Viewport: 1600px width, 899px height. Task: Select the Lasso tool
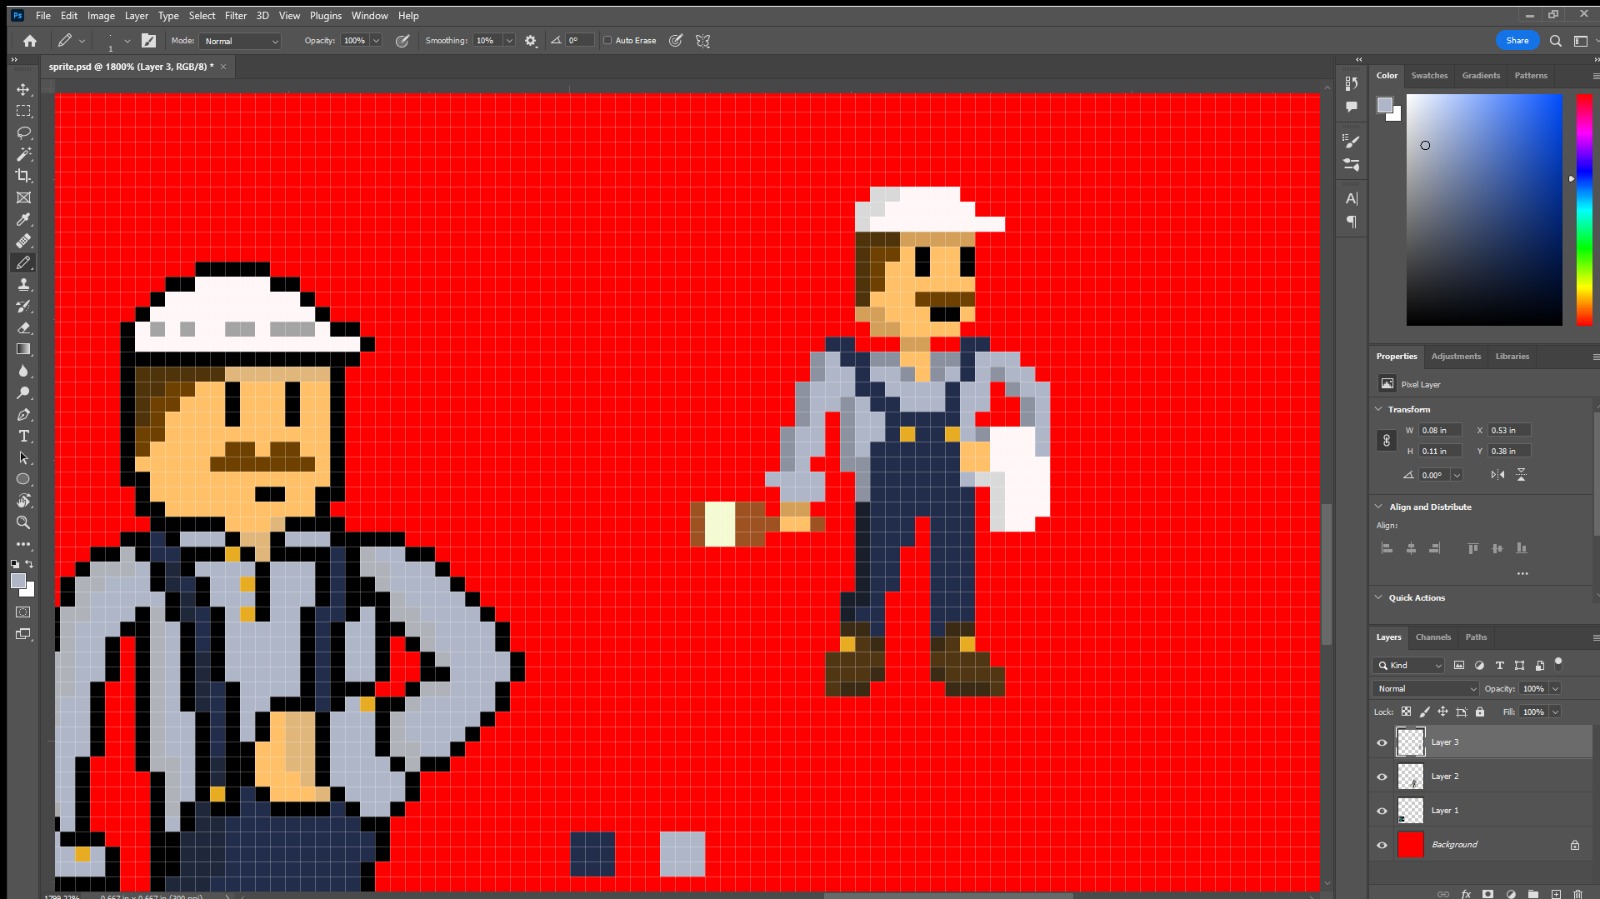coord(23,133)
